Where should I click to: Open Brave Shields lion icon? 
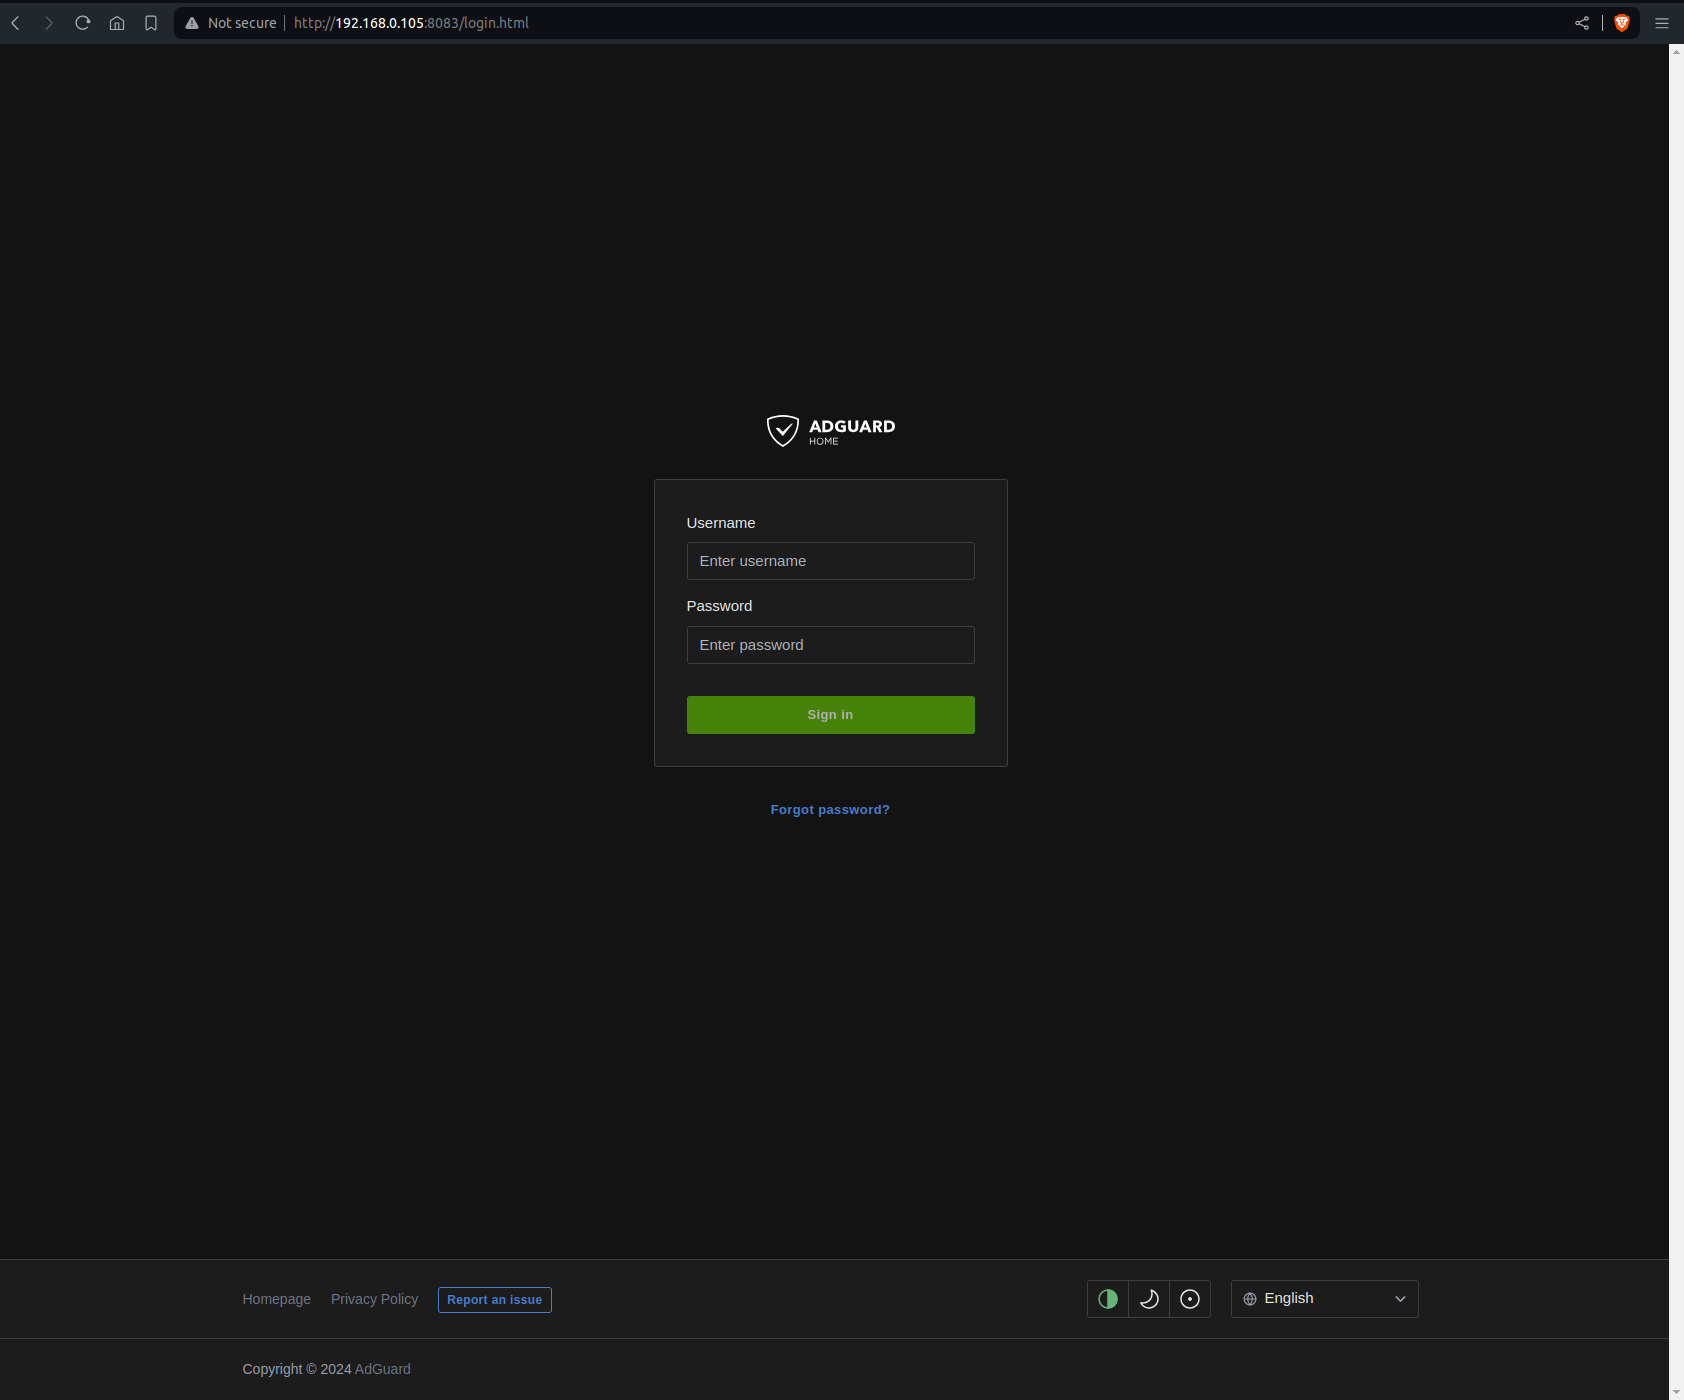[x=1622, y=23]
